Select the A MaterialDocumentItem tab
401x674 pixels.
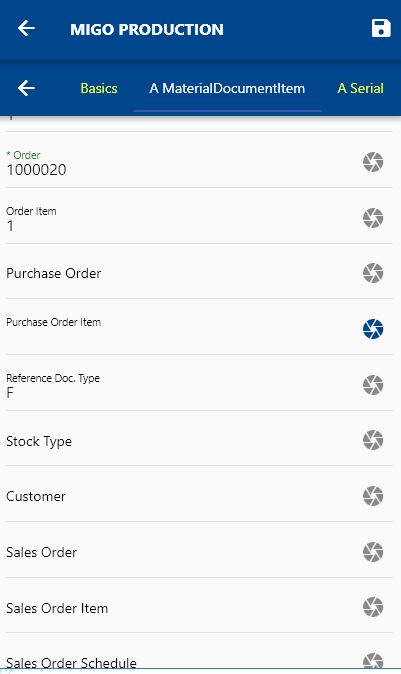click(x=227, y=88)
